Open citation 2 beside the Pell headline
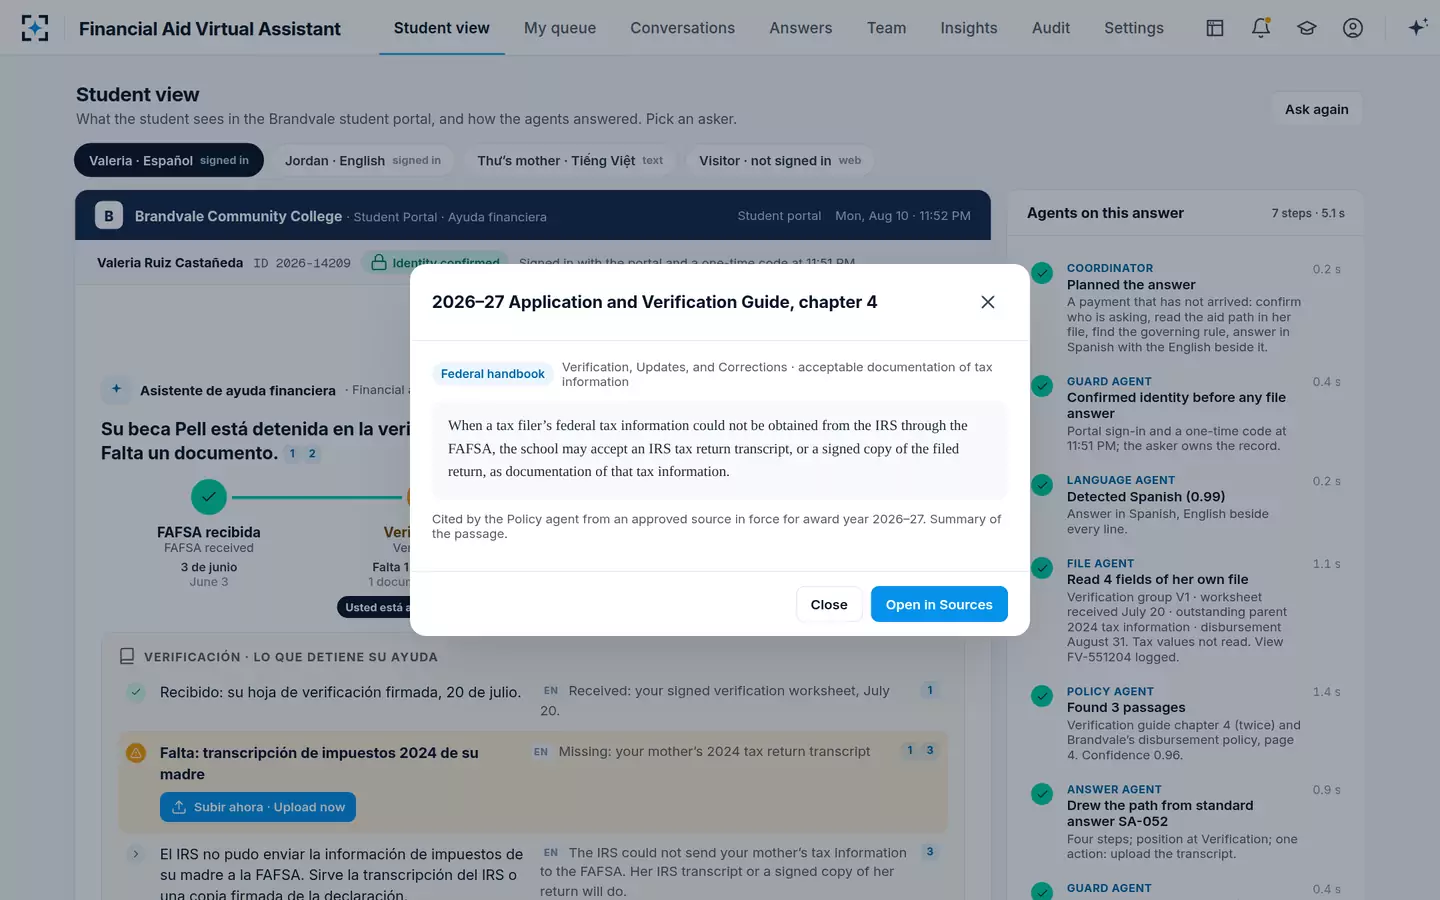This screenshot has width=1440, height=900. 312,454
